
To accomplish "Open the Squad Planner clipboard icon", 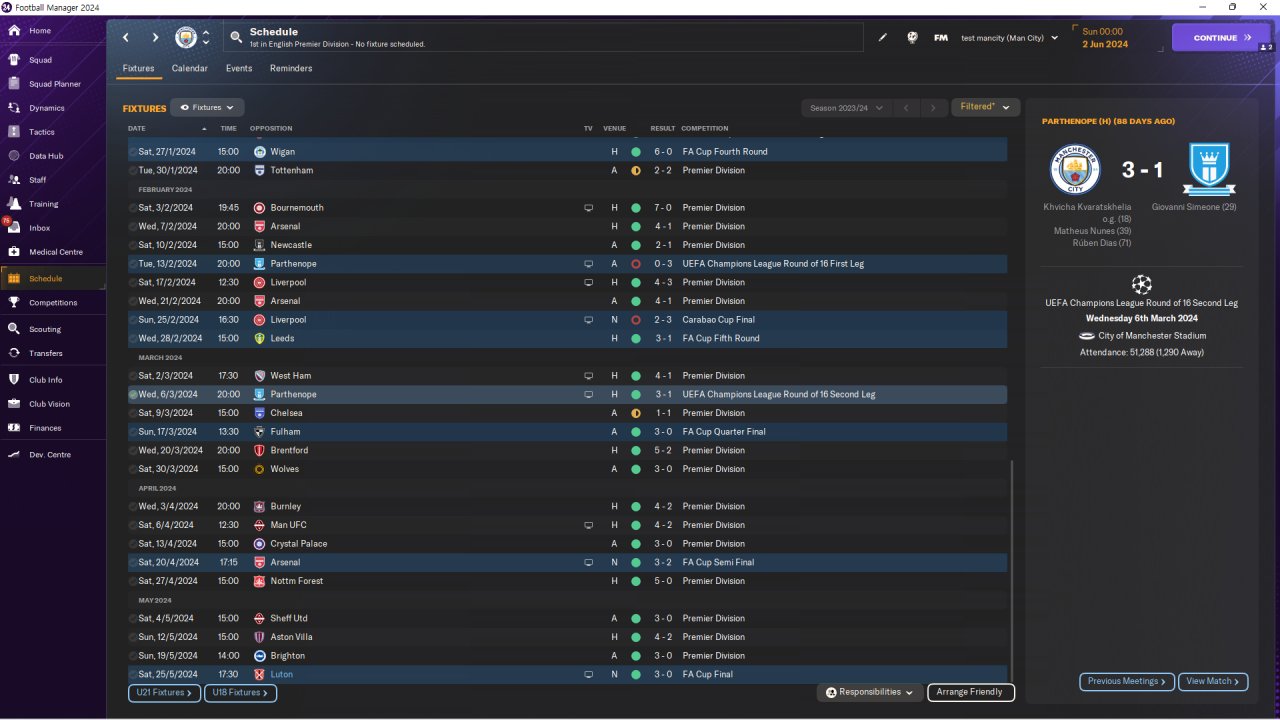I will (x=14, y=84).
